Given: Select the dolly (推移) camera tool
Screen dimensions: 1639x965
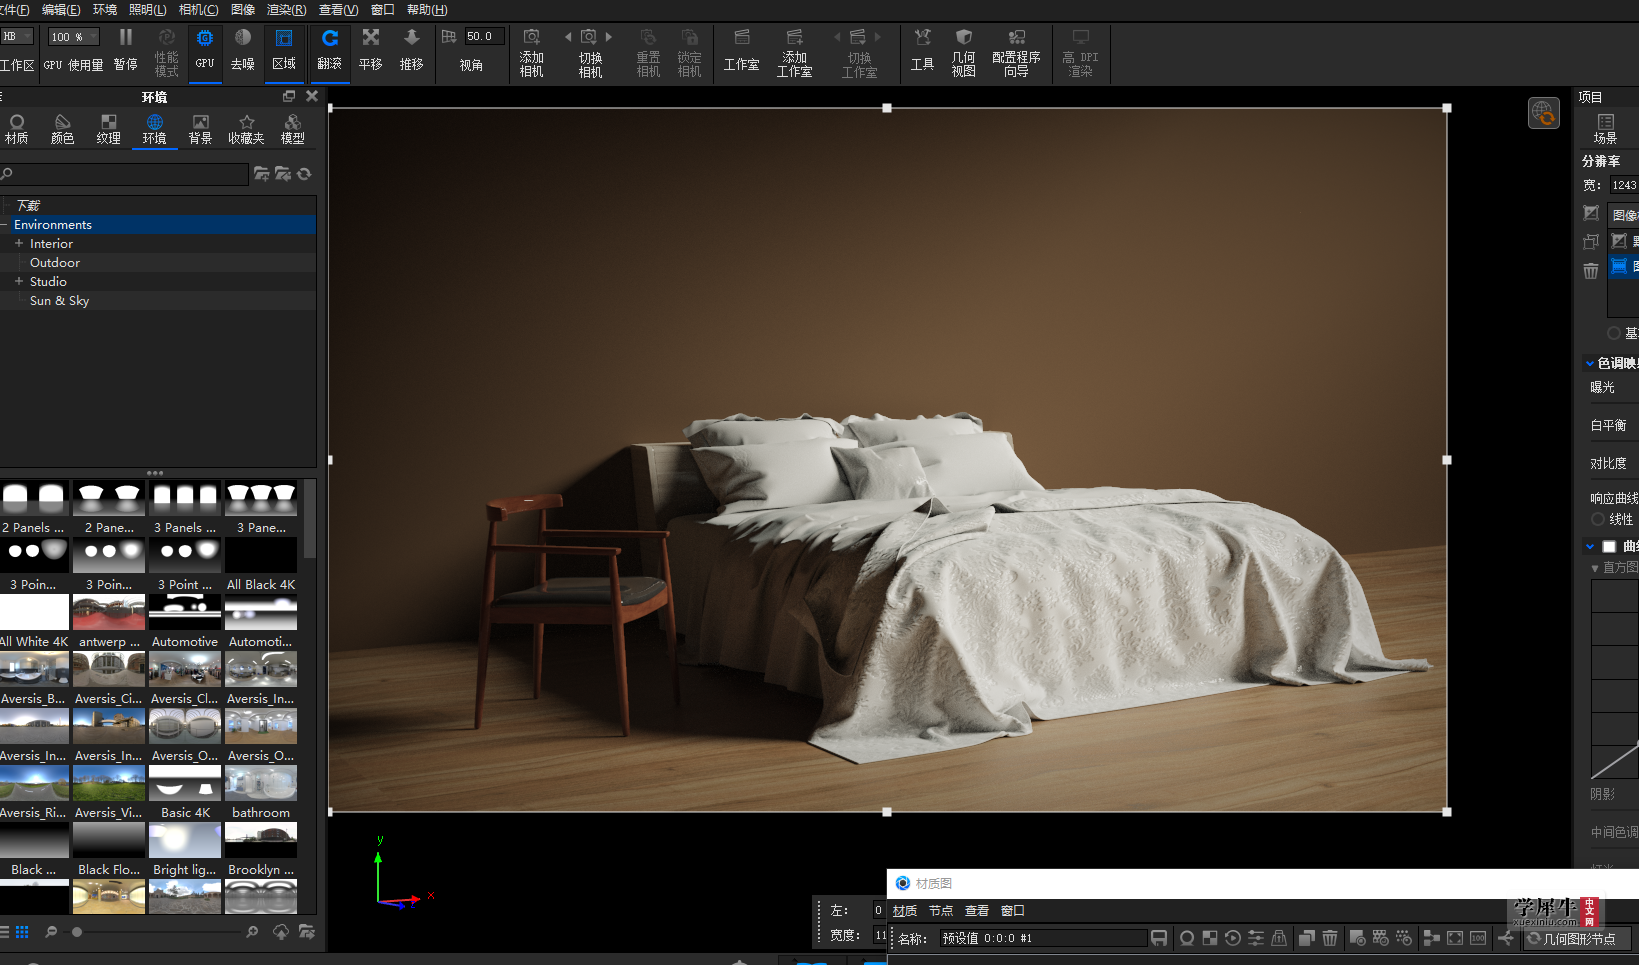Looking at the screenshot, I should pyautogui.click(x=411, y=49).
